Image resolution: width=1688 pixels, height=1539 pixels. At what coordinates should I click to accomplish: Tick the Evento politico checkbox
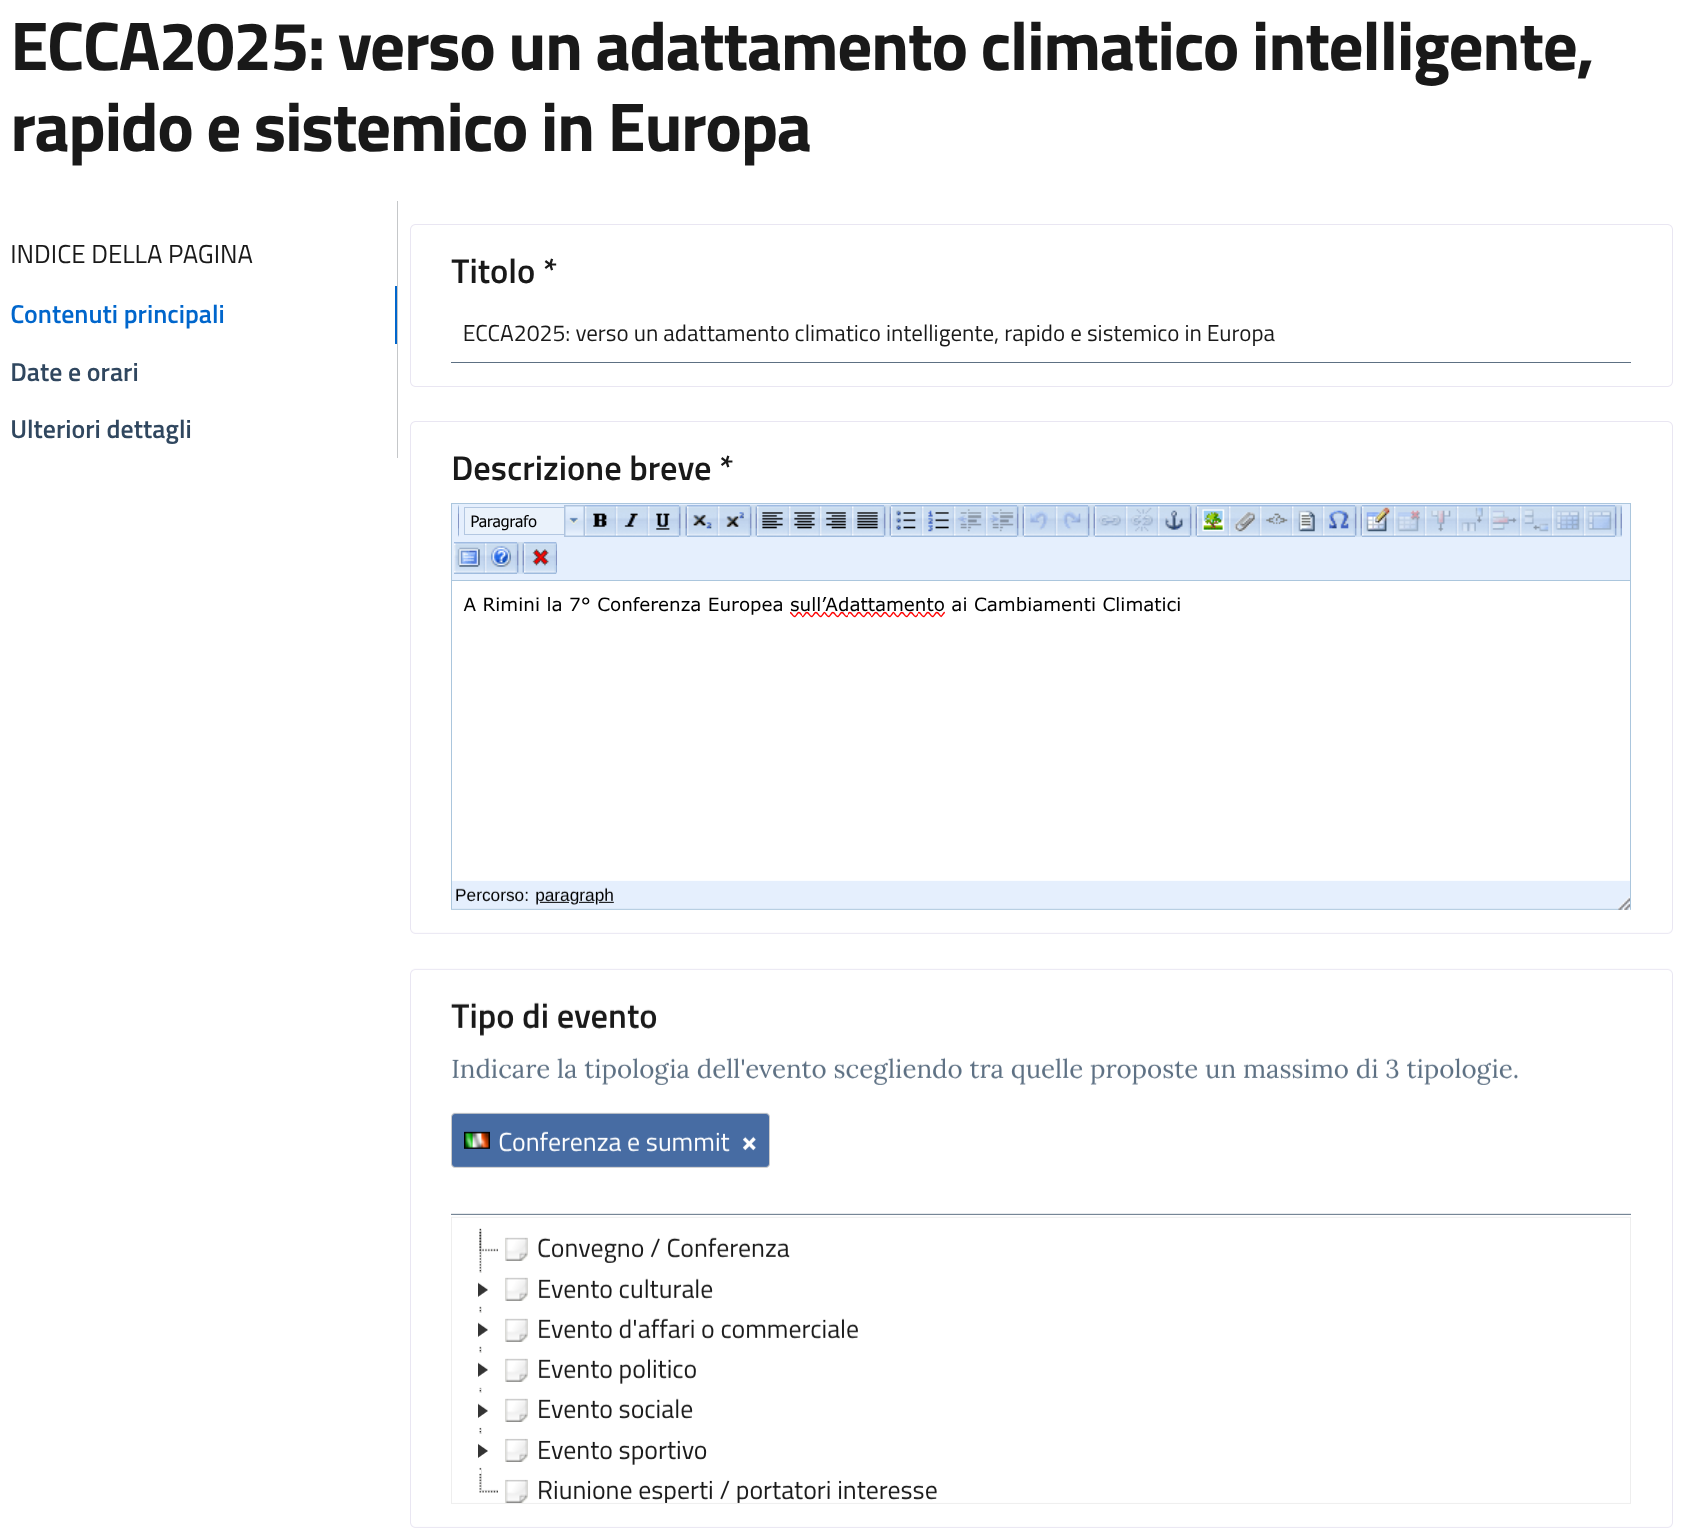(516, 1370)
